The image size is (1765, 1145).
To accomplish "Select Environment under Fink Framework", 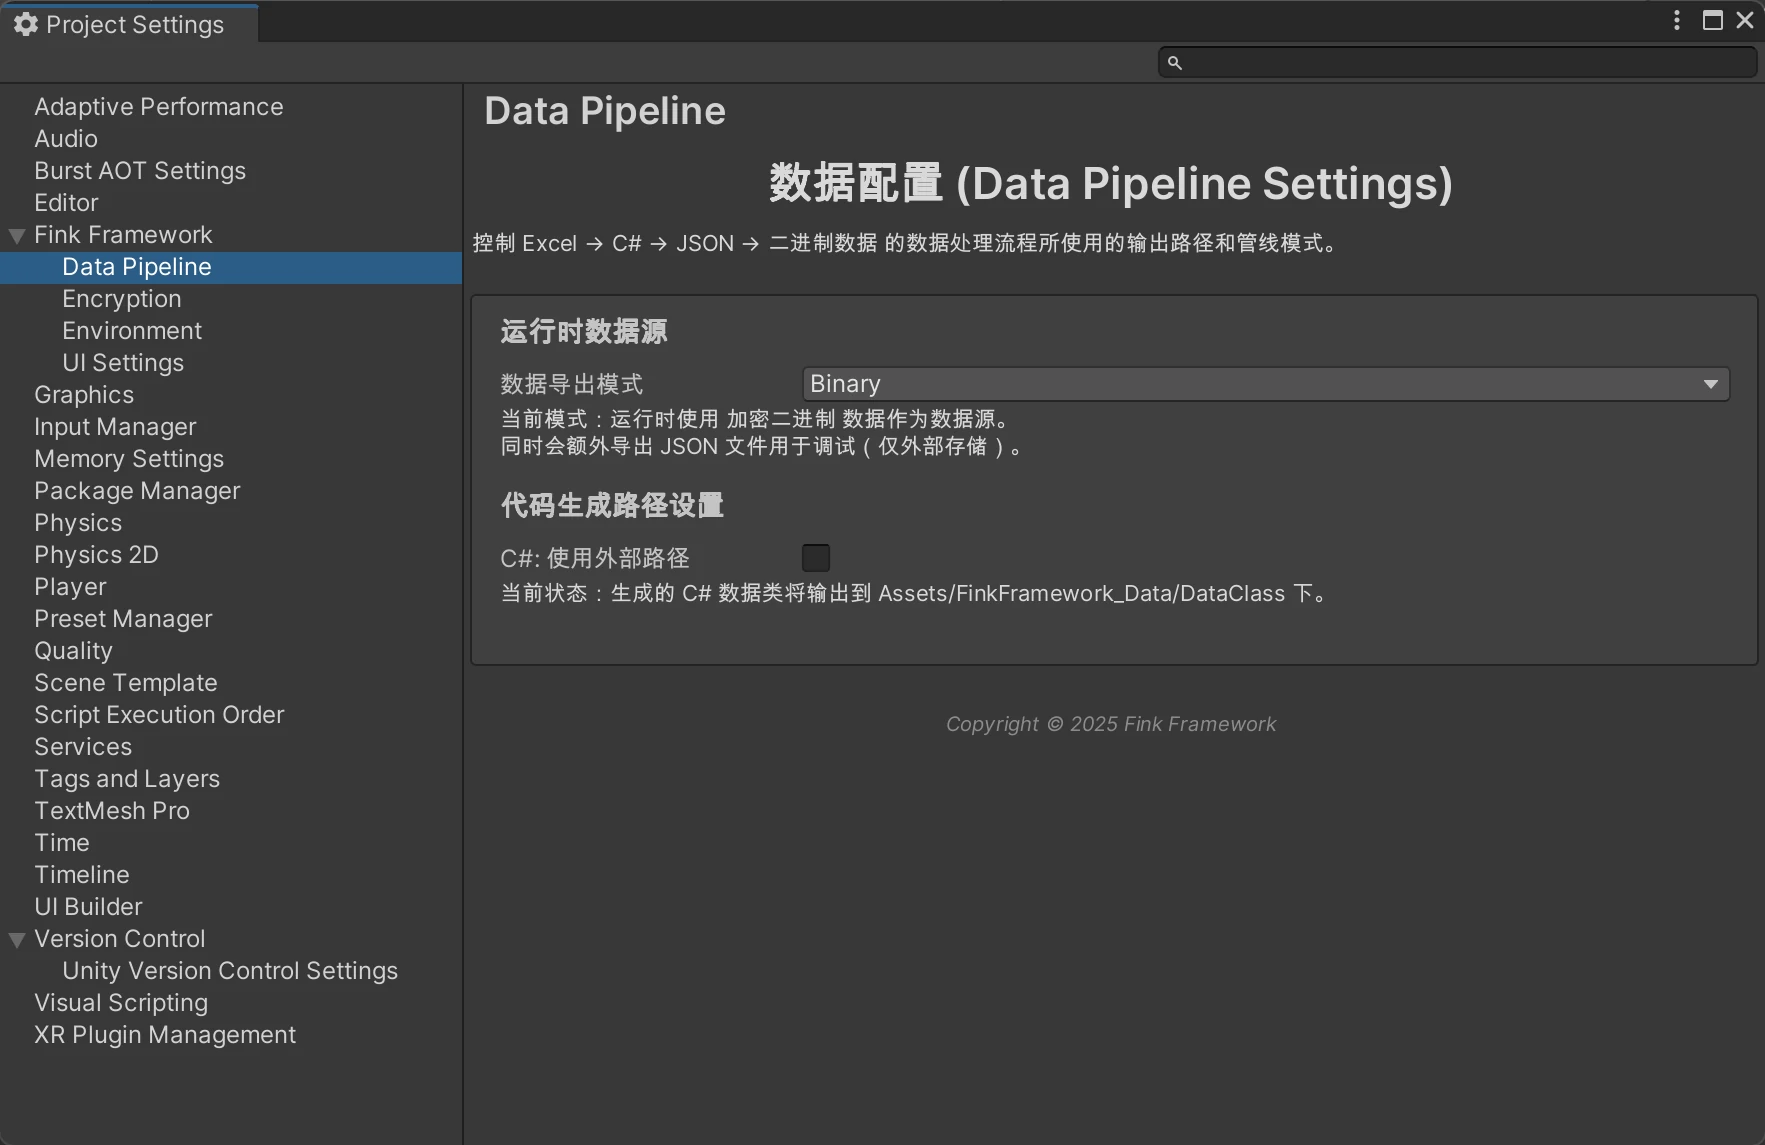I will point(131,331).
